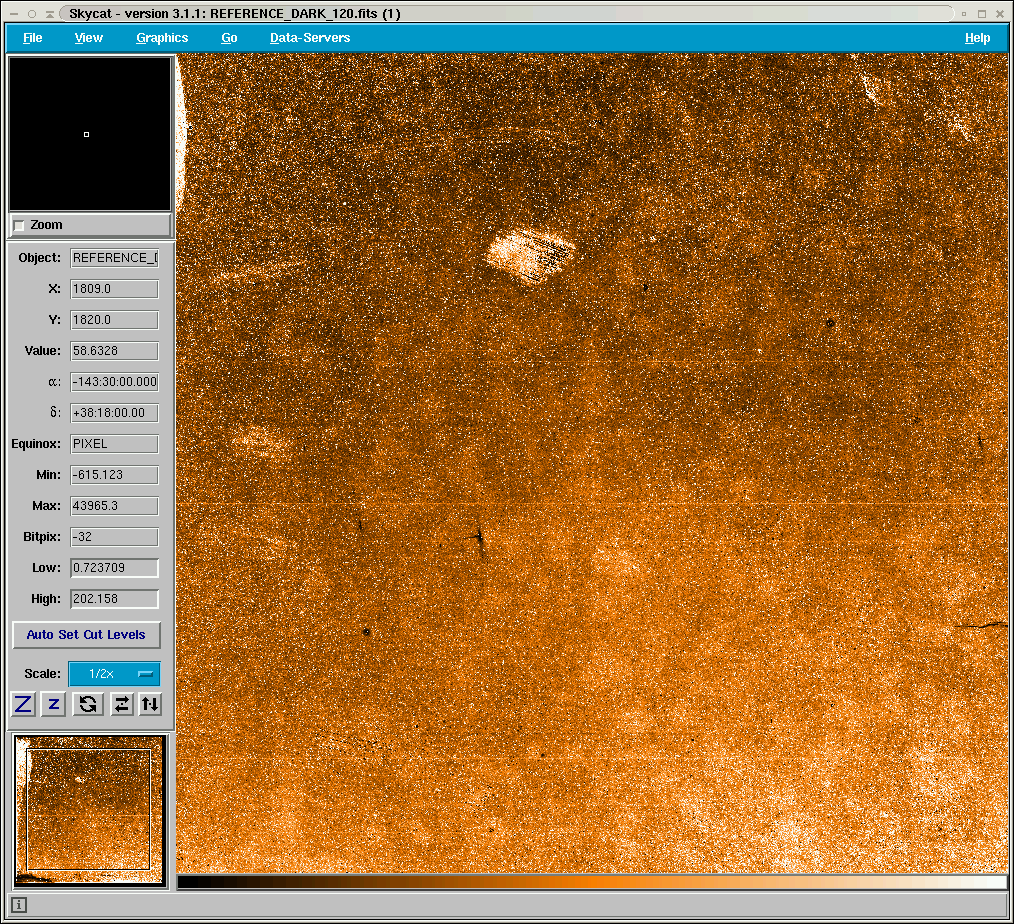Click the large Z zoom-in icon

[x=24, y=704]
